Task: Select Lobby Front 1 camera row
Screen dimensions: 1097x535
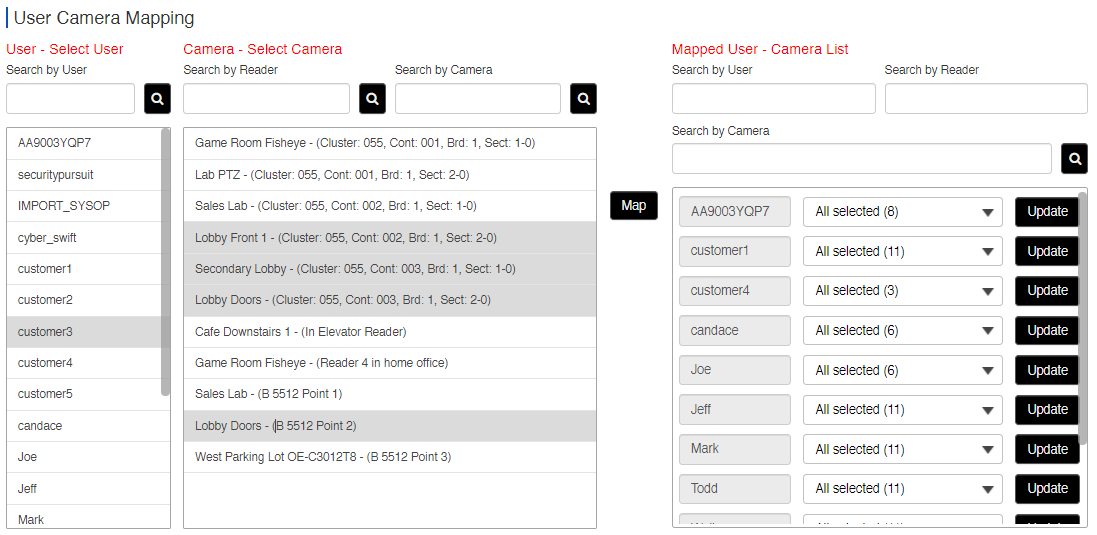Action: 390,238
